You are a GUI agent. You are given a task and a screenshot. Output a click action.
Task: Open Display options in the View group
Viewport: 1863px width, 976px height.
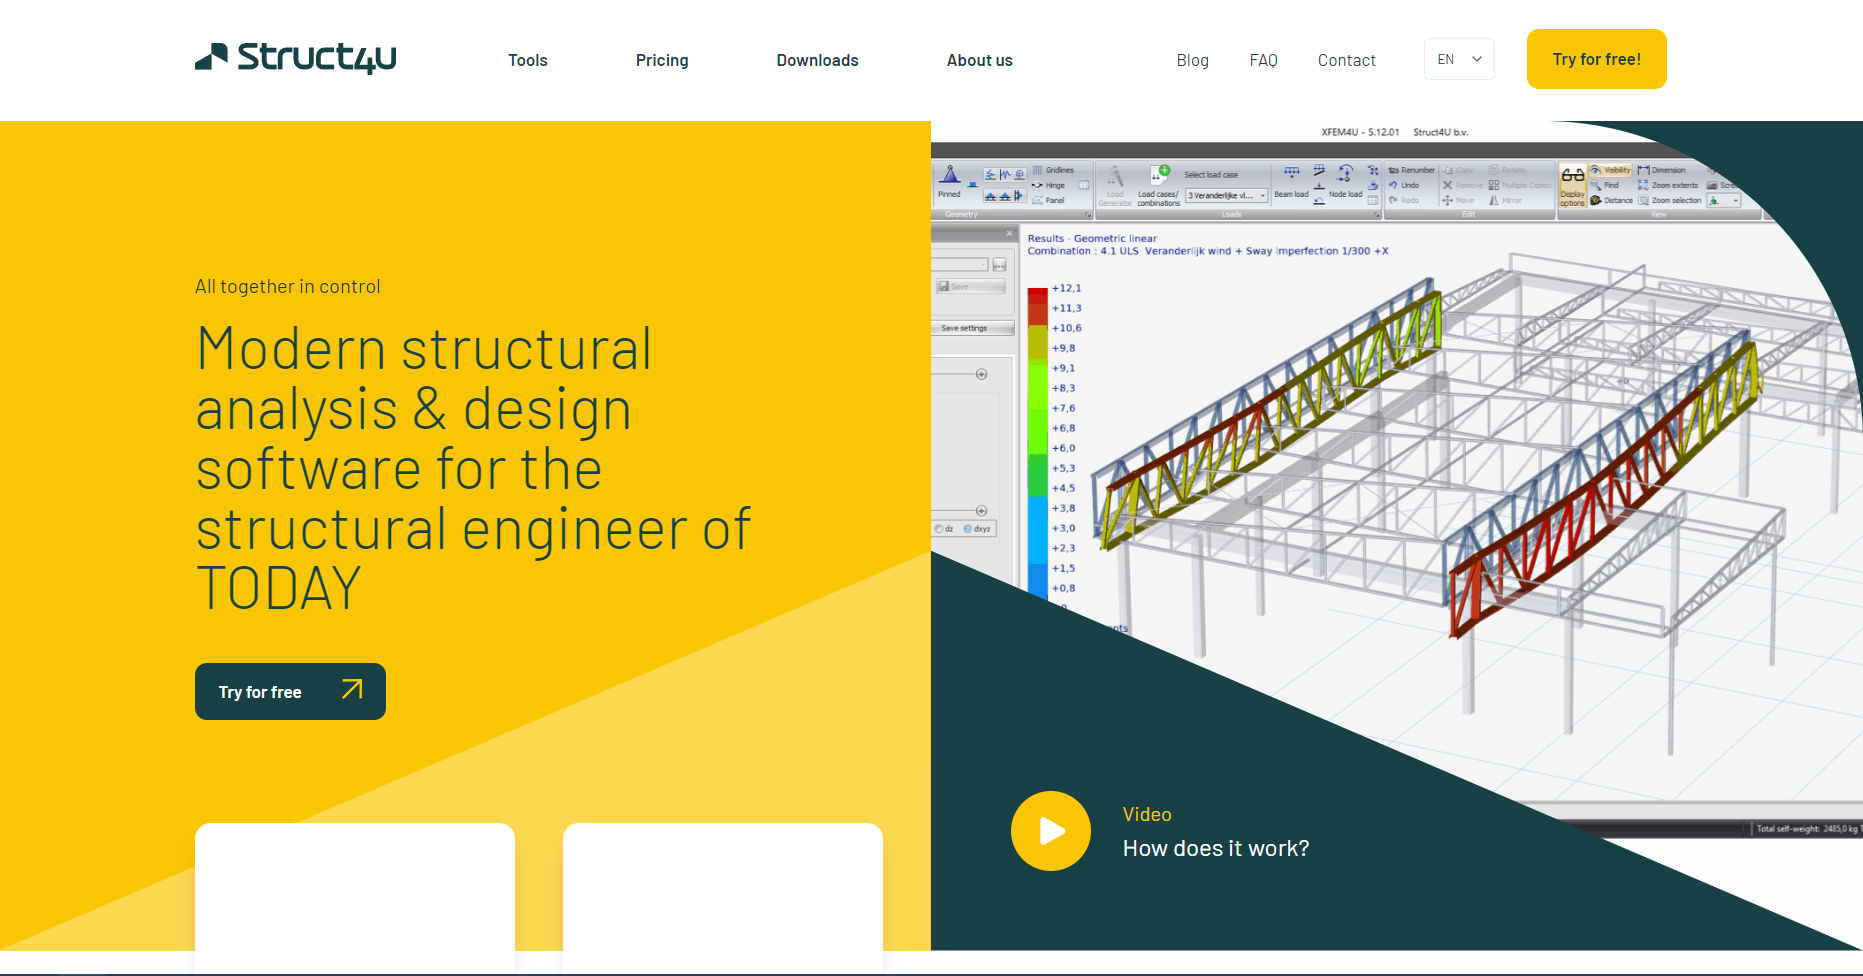[1572, 186]
